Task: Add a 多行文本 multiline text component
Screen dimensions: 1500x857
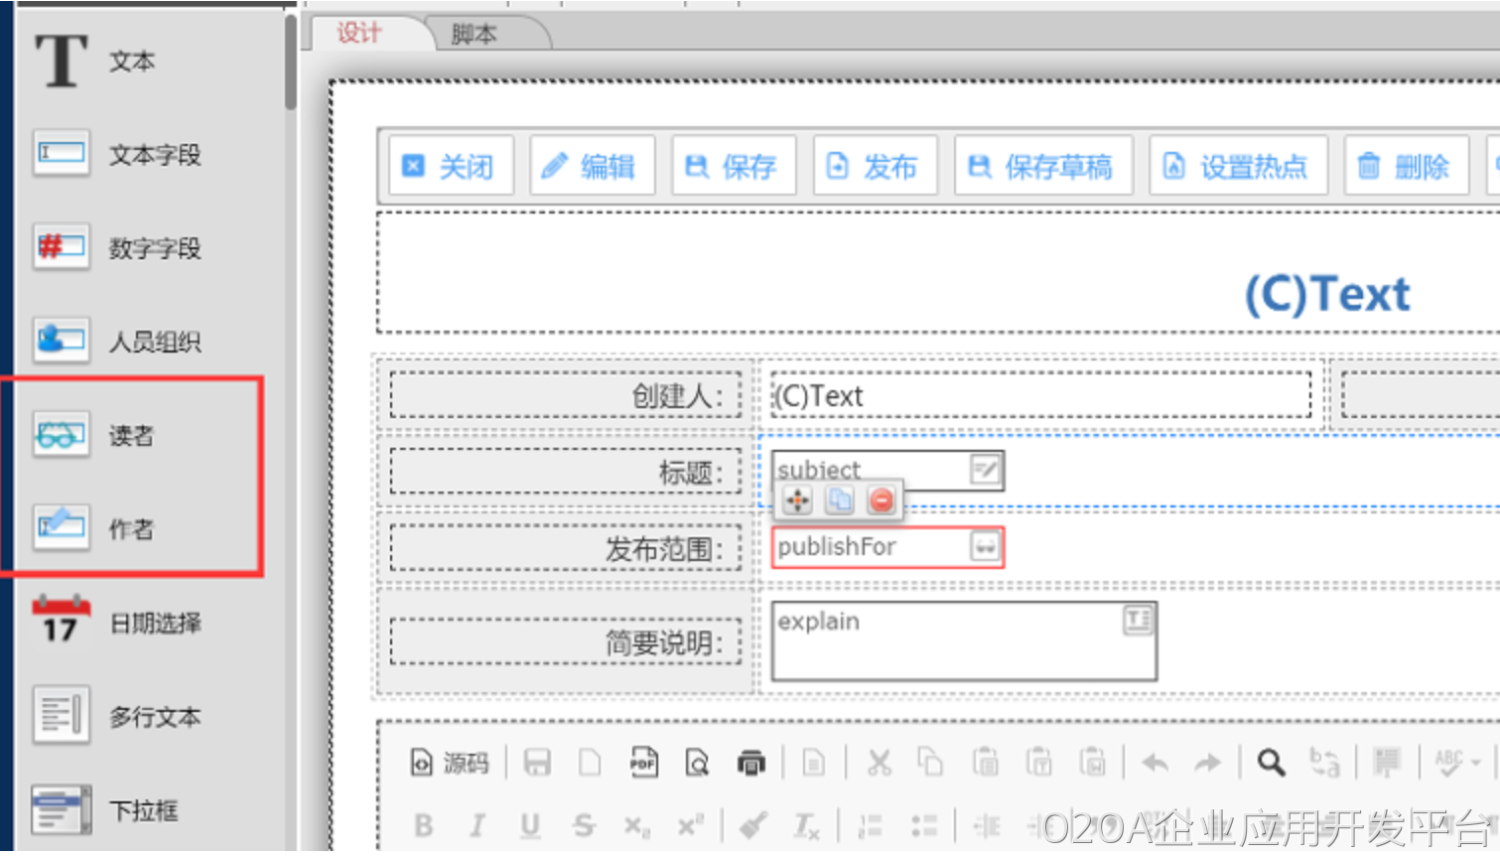Action: tap(61, 715)
